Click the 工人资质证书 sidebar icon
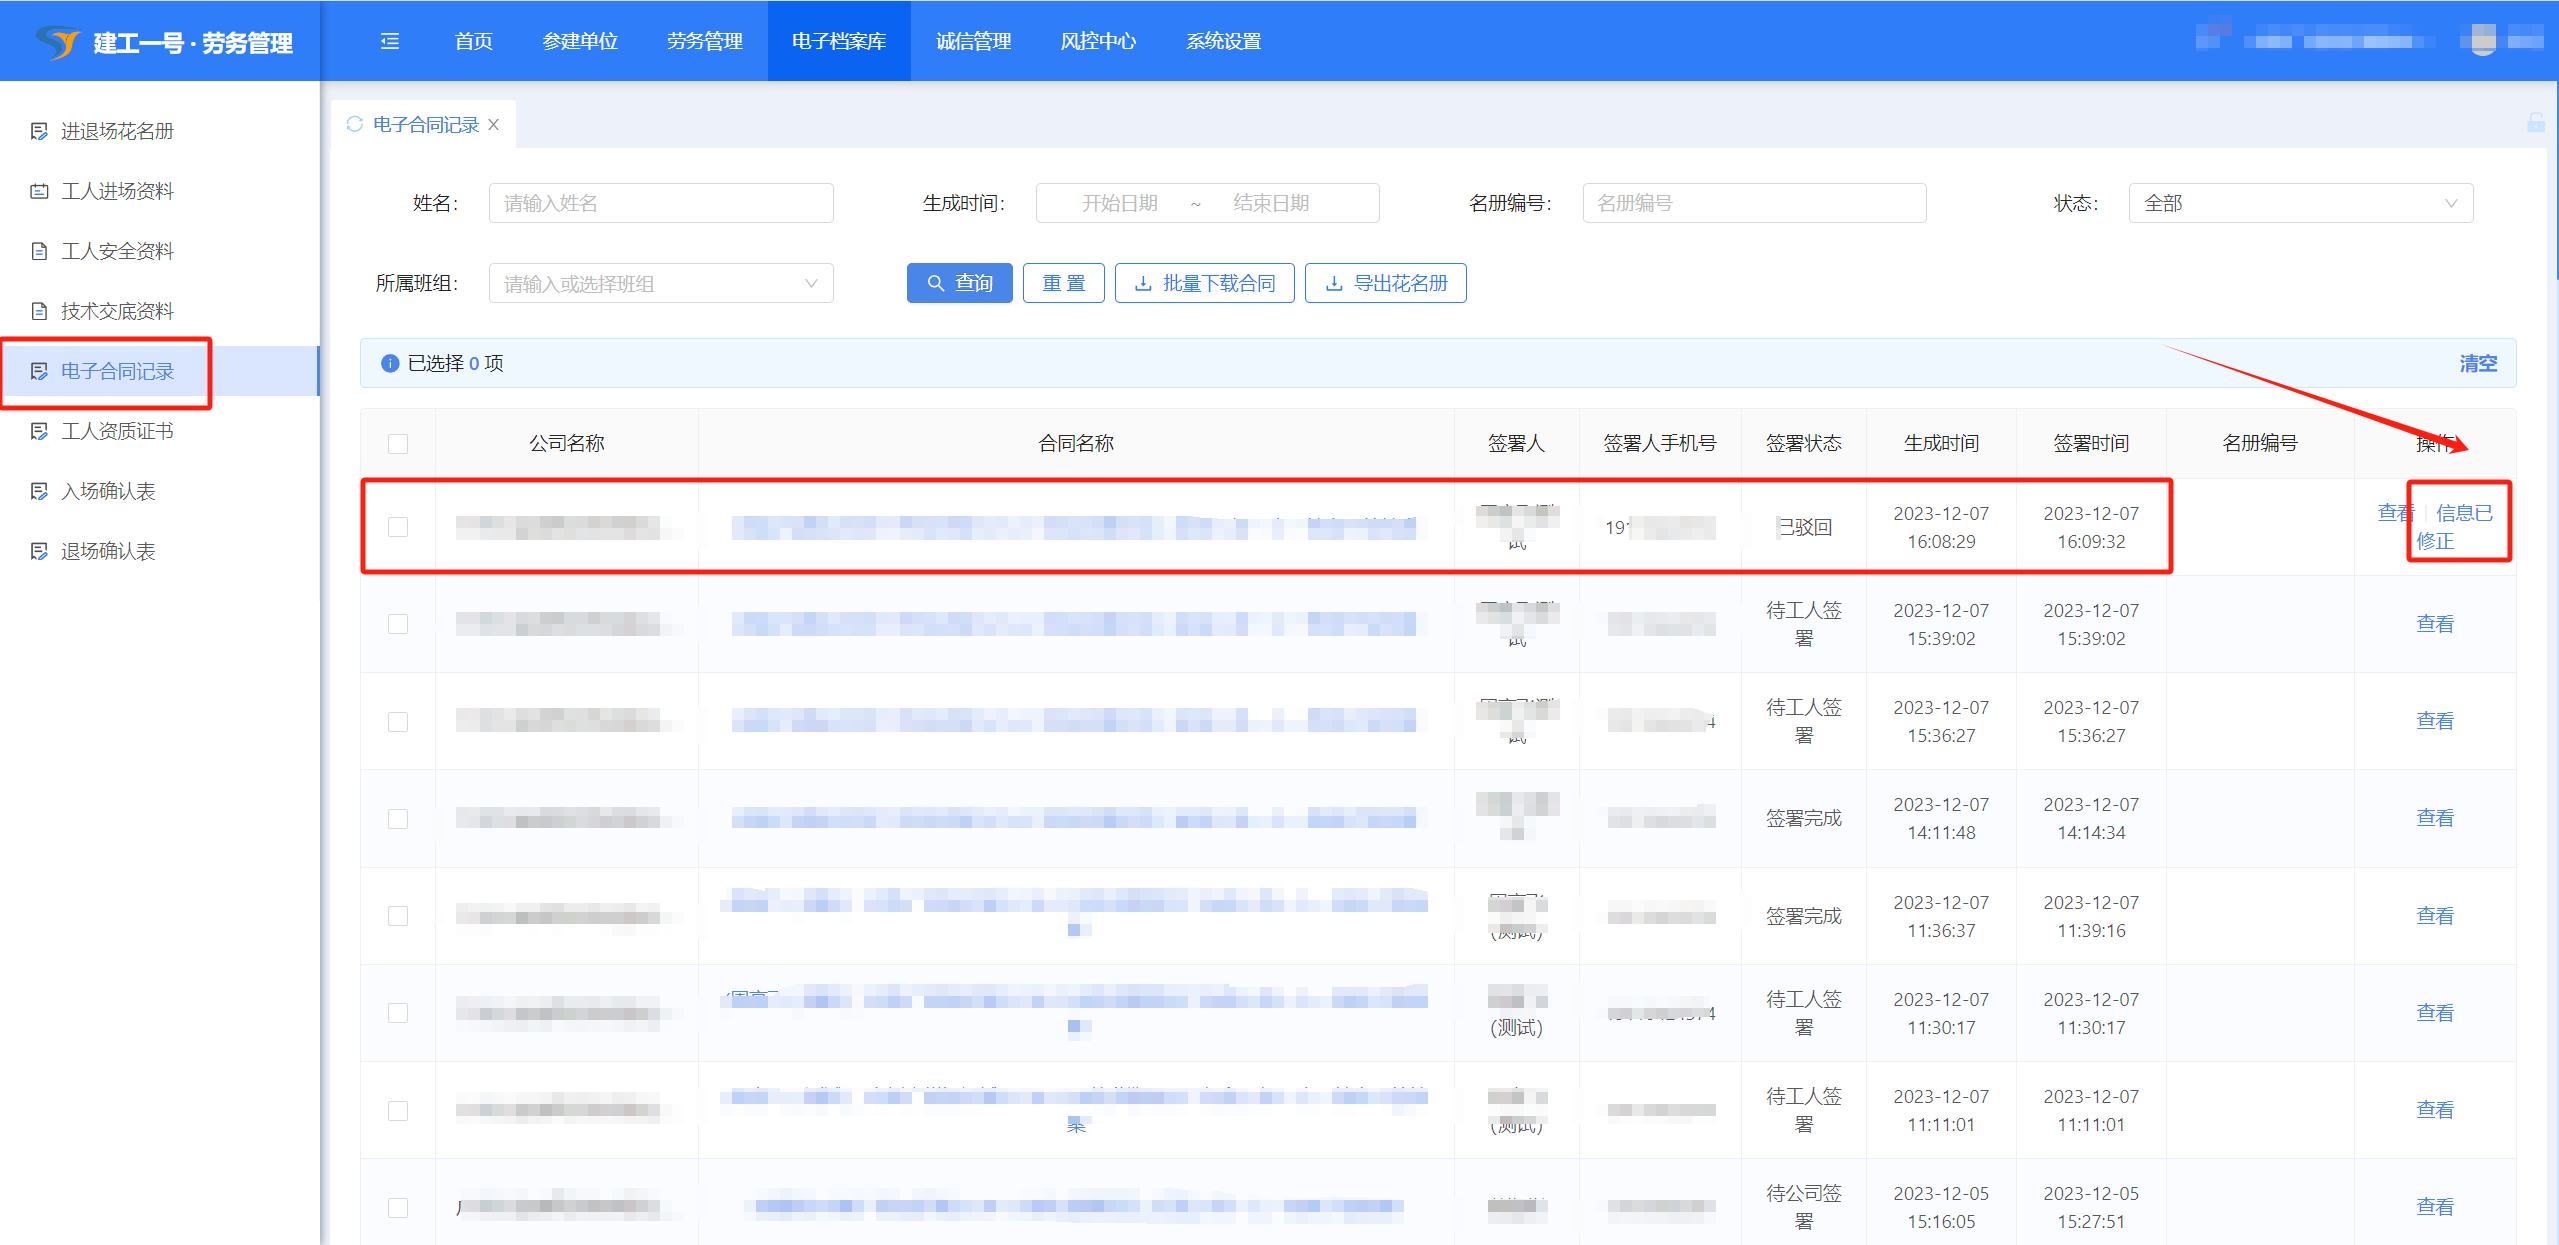Screen dimensions: 2559x1245 [x=39, y=431]
